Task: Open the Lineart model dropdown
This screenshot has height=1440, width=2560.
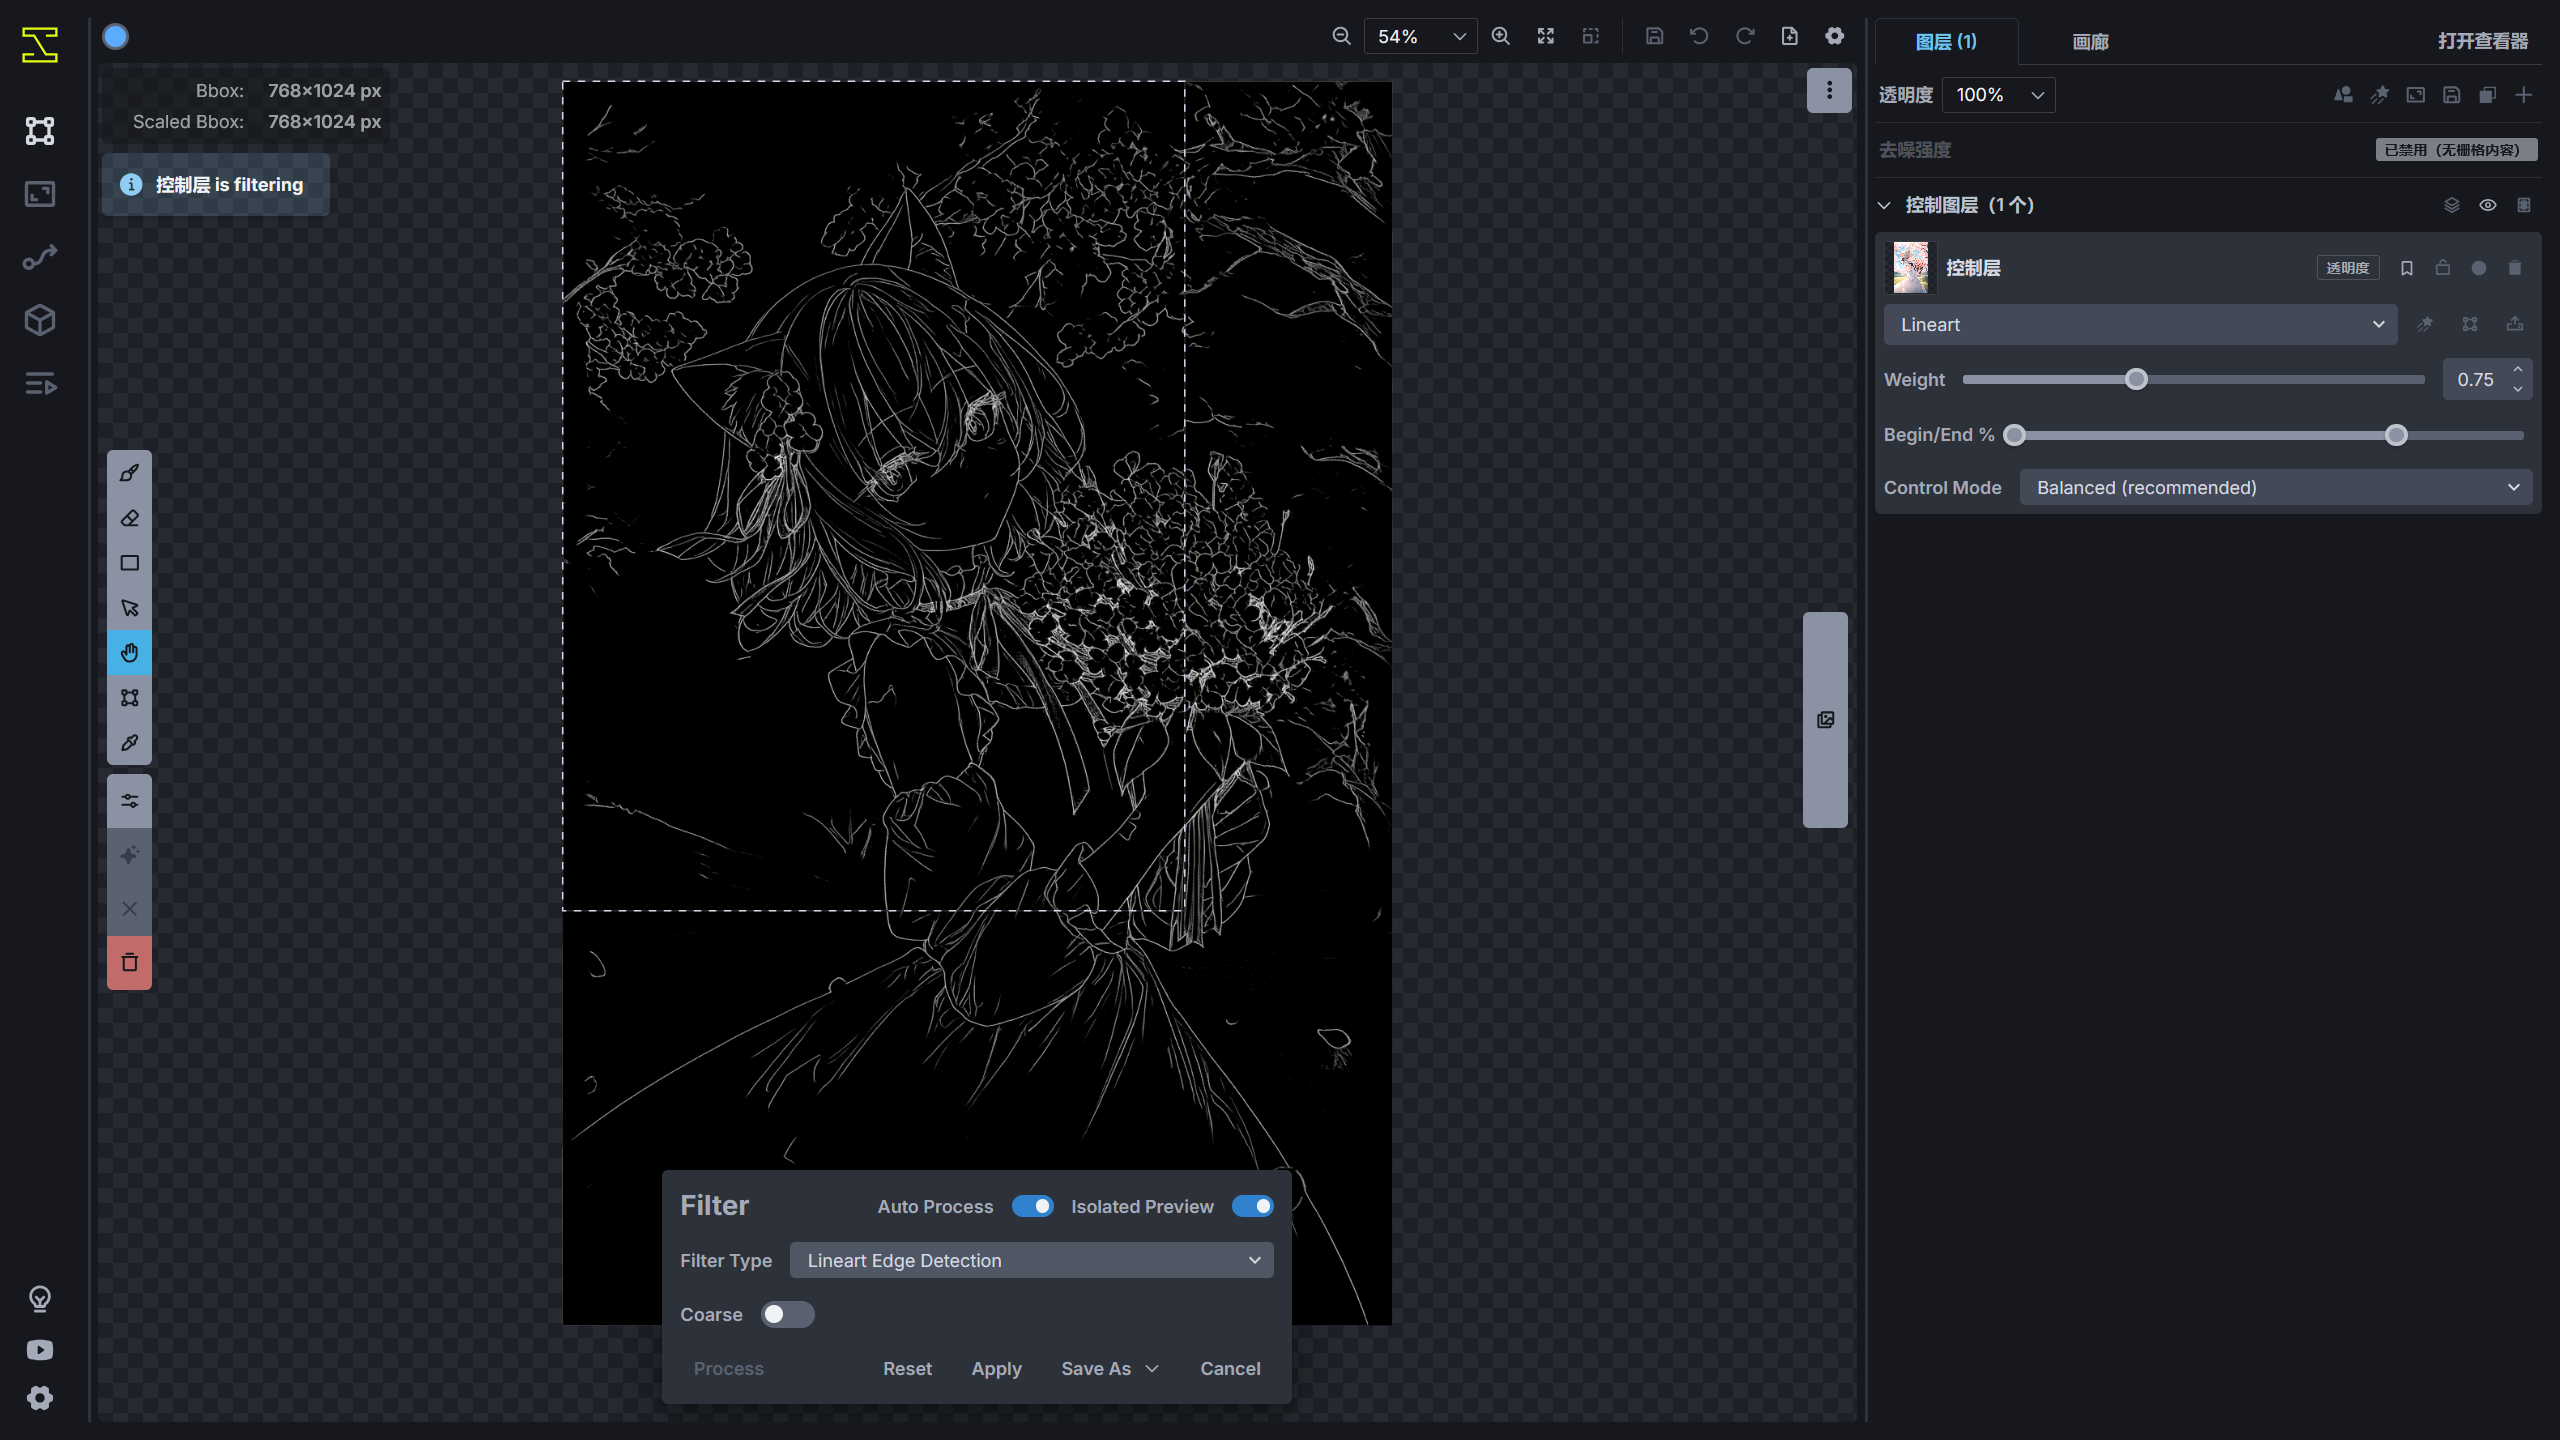Action: click(x=2140, y=324)
